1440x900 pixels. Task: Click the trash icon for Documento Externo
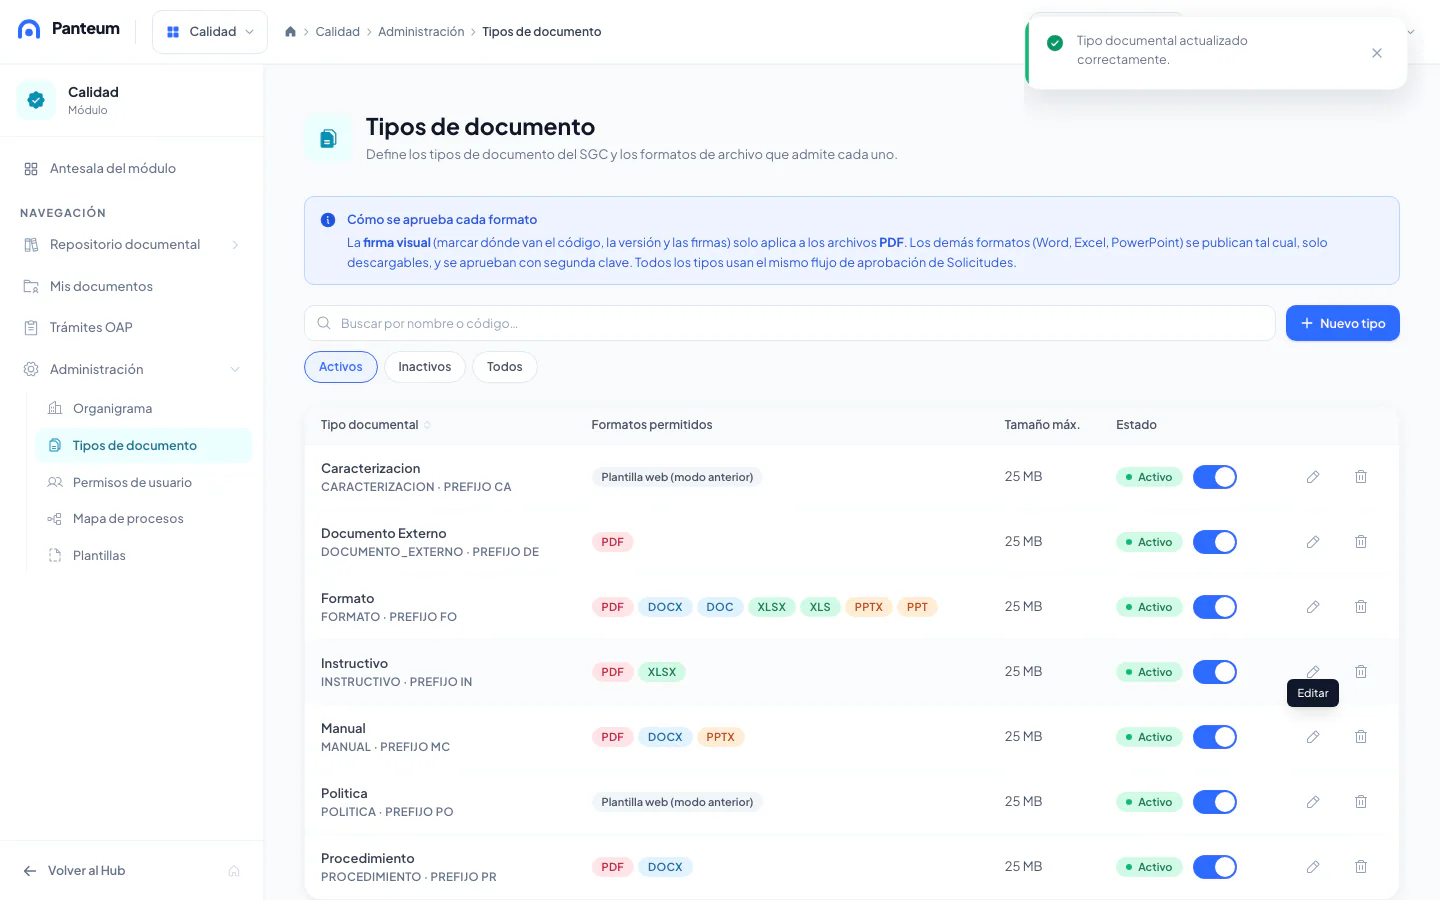point(1361,542)
